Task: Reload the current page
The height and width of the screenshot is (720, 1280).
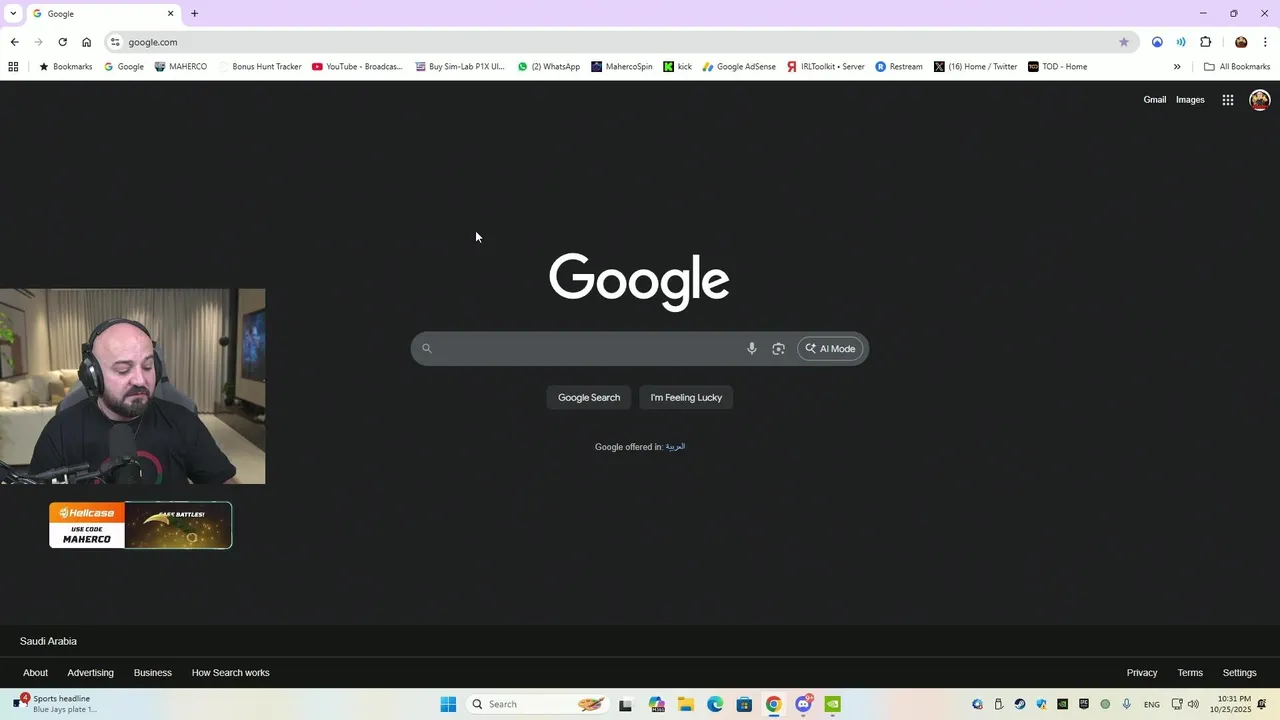Action: pyautogui.click(x=62, y=42)
